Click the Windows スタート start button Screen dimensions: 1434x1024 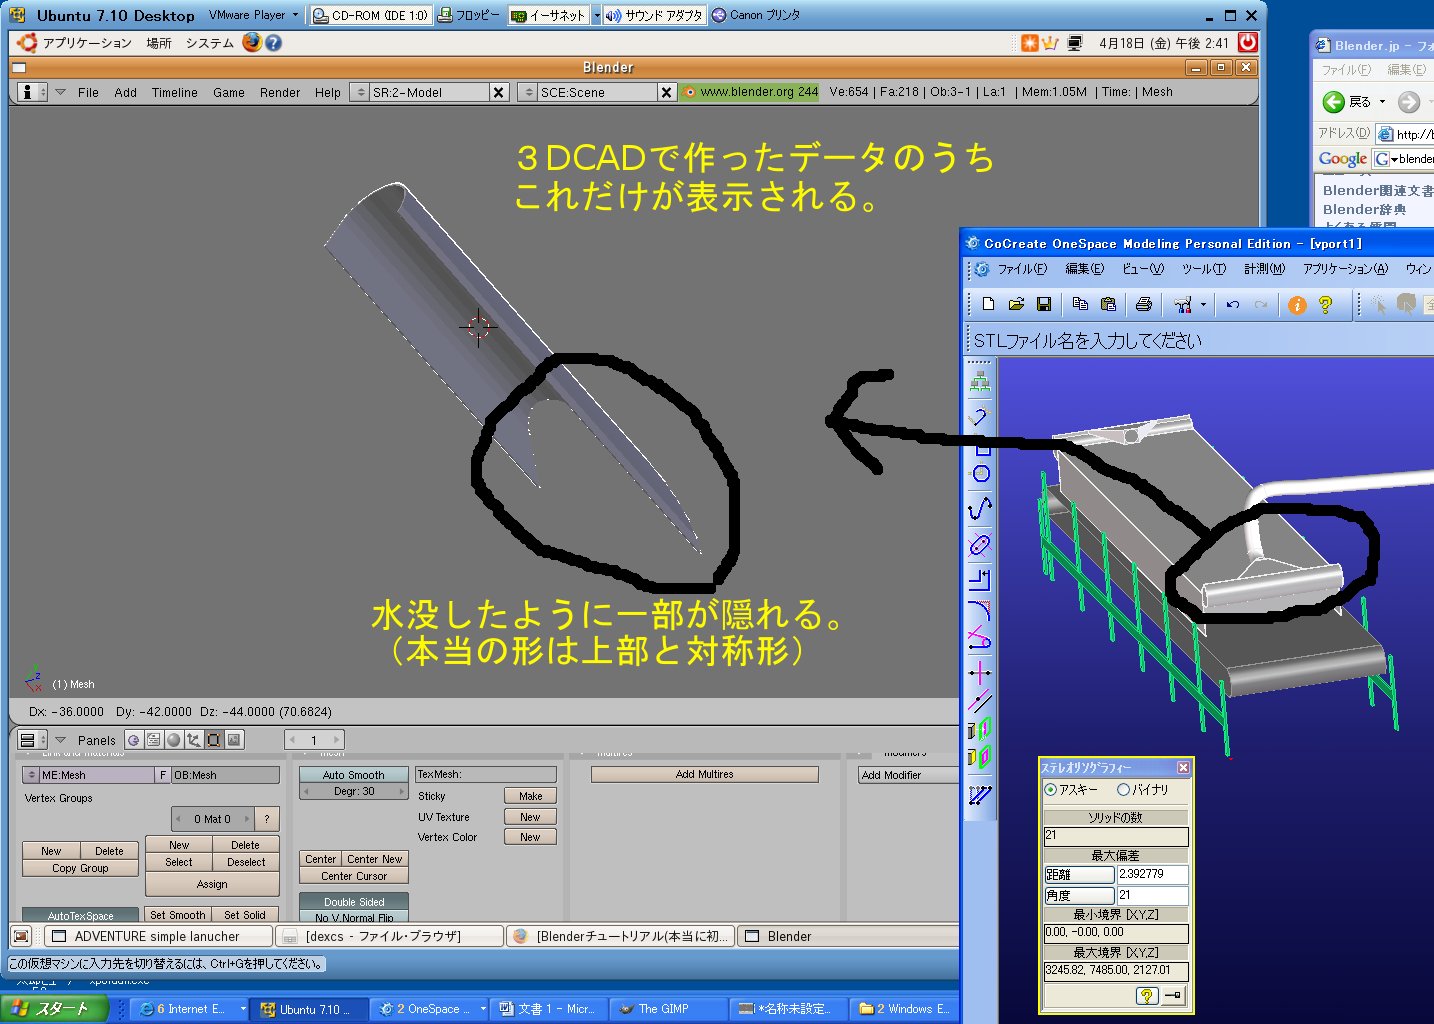(x=52, y=1009)
